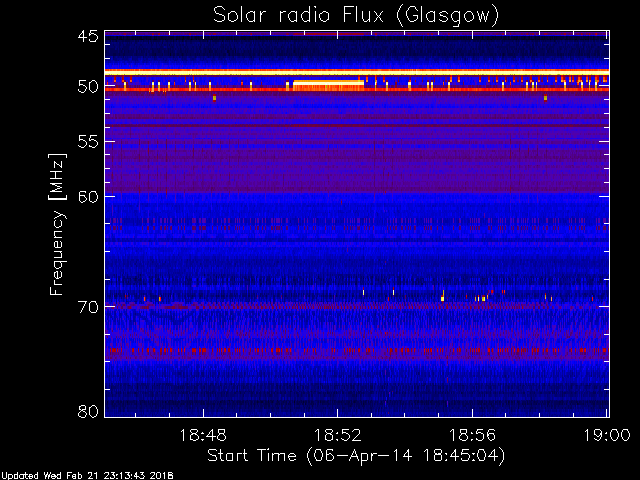Image resolution: width=640 pixels, height=480 pixels.
Task: Click the 70 frequency tick label
Action: [x=88, y=307]
